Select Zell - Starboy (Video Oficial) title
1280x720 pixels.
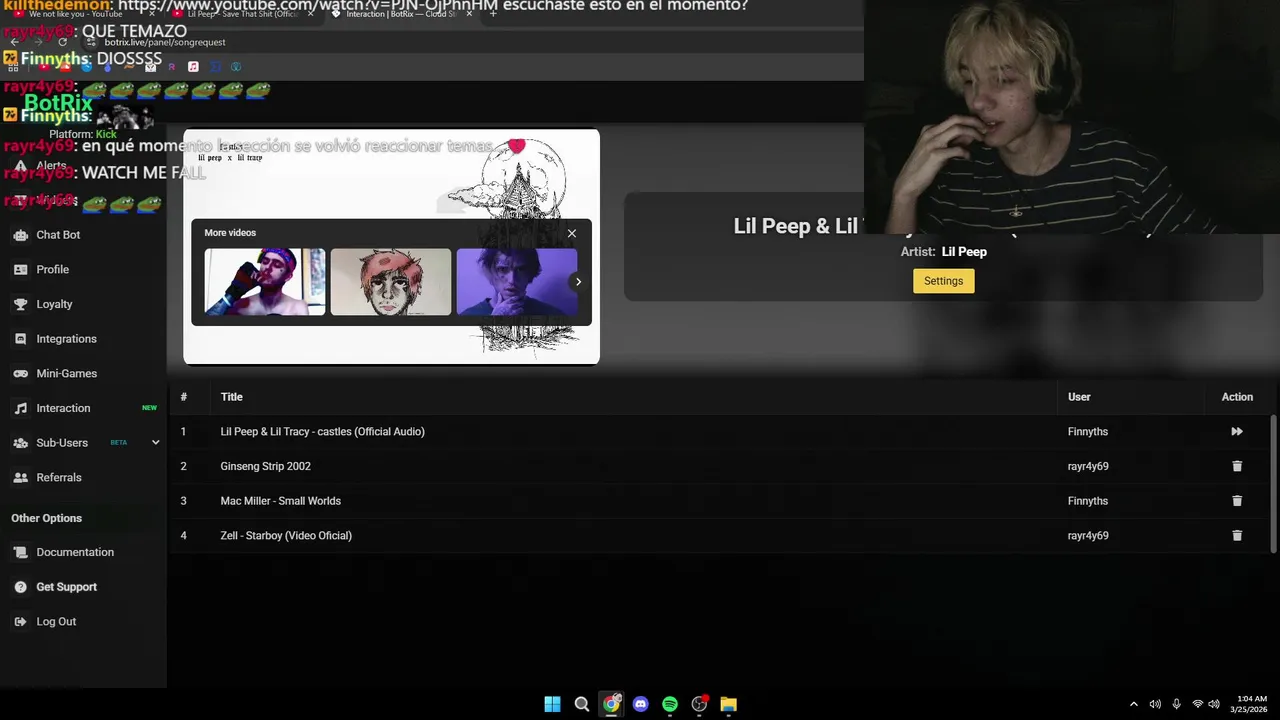[286, 536]
